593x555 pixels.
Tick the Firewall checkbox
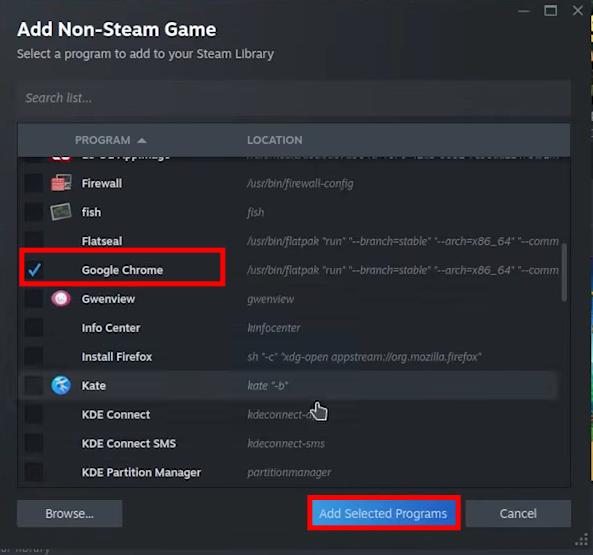[x=34, y=183]
